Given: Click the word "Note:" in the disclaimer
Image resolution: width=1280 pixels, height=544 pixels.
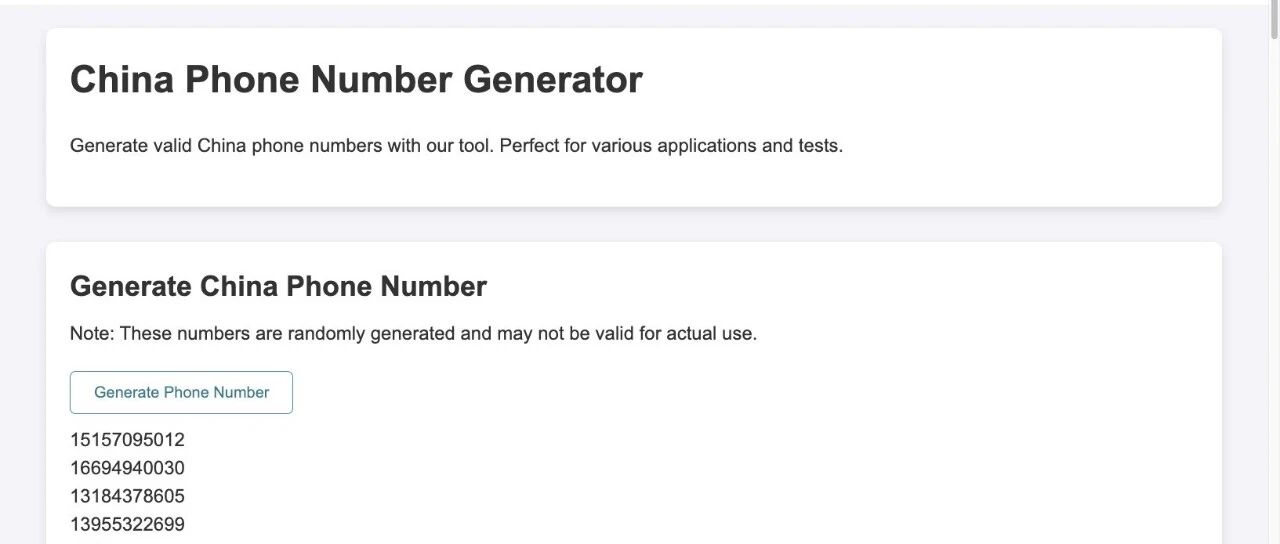Looking at the screenshot, I should pyautogui.click(x=92, y=334).
